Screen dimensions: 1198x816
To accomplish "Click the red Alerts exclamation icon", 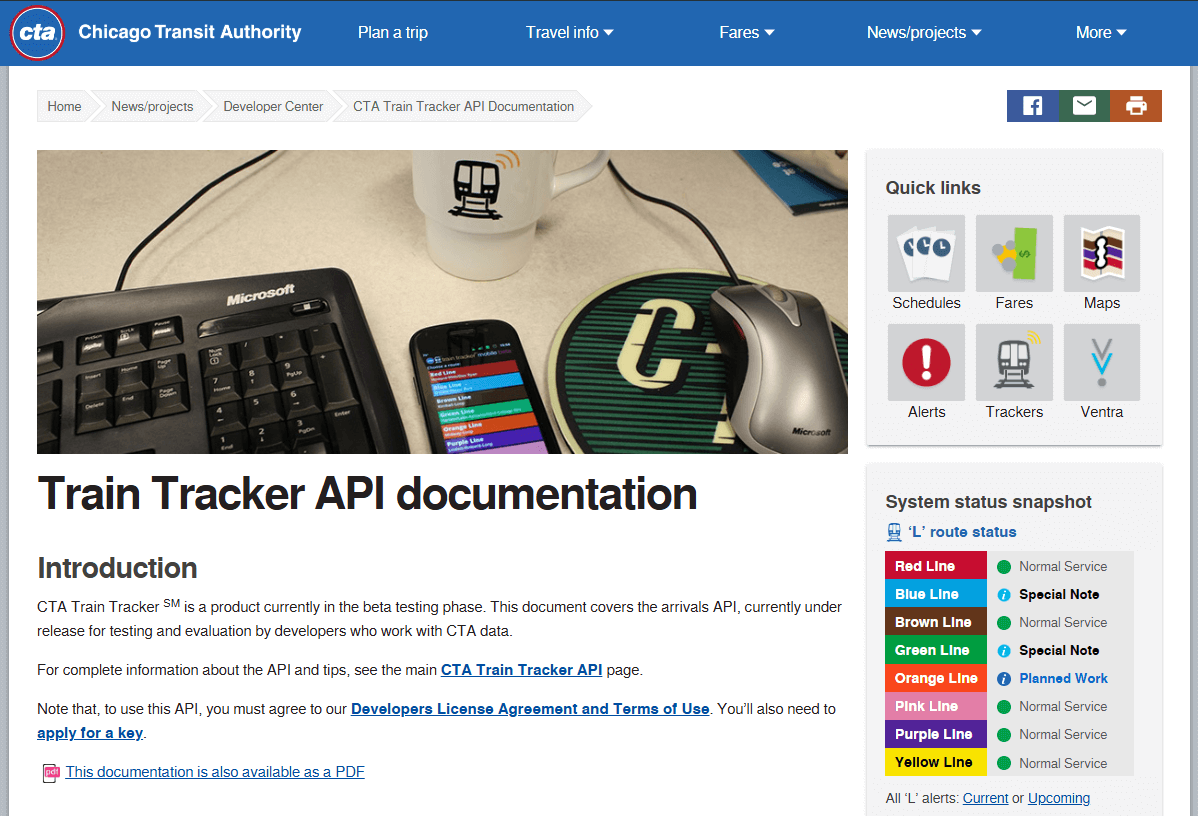I will pyautogui.click(x=925, y=362).
